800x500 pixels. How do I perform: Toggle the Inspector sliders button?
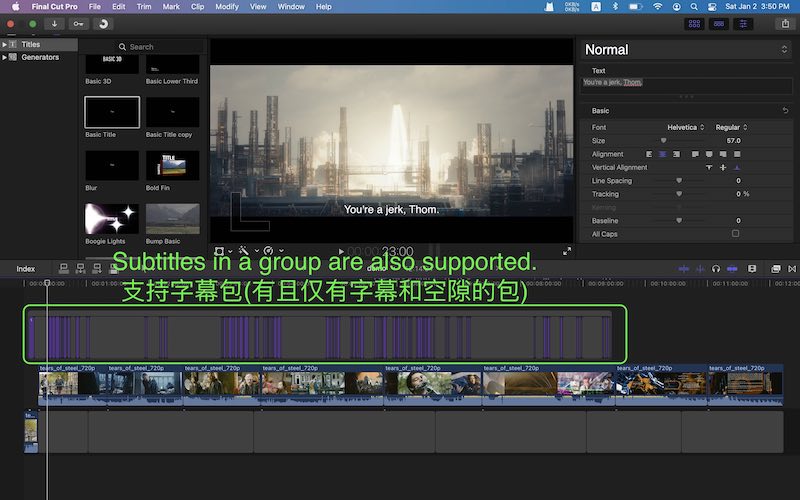743,23
